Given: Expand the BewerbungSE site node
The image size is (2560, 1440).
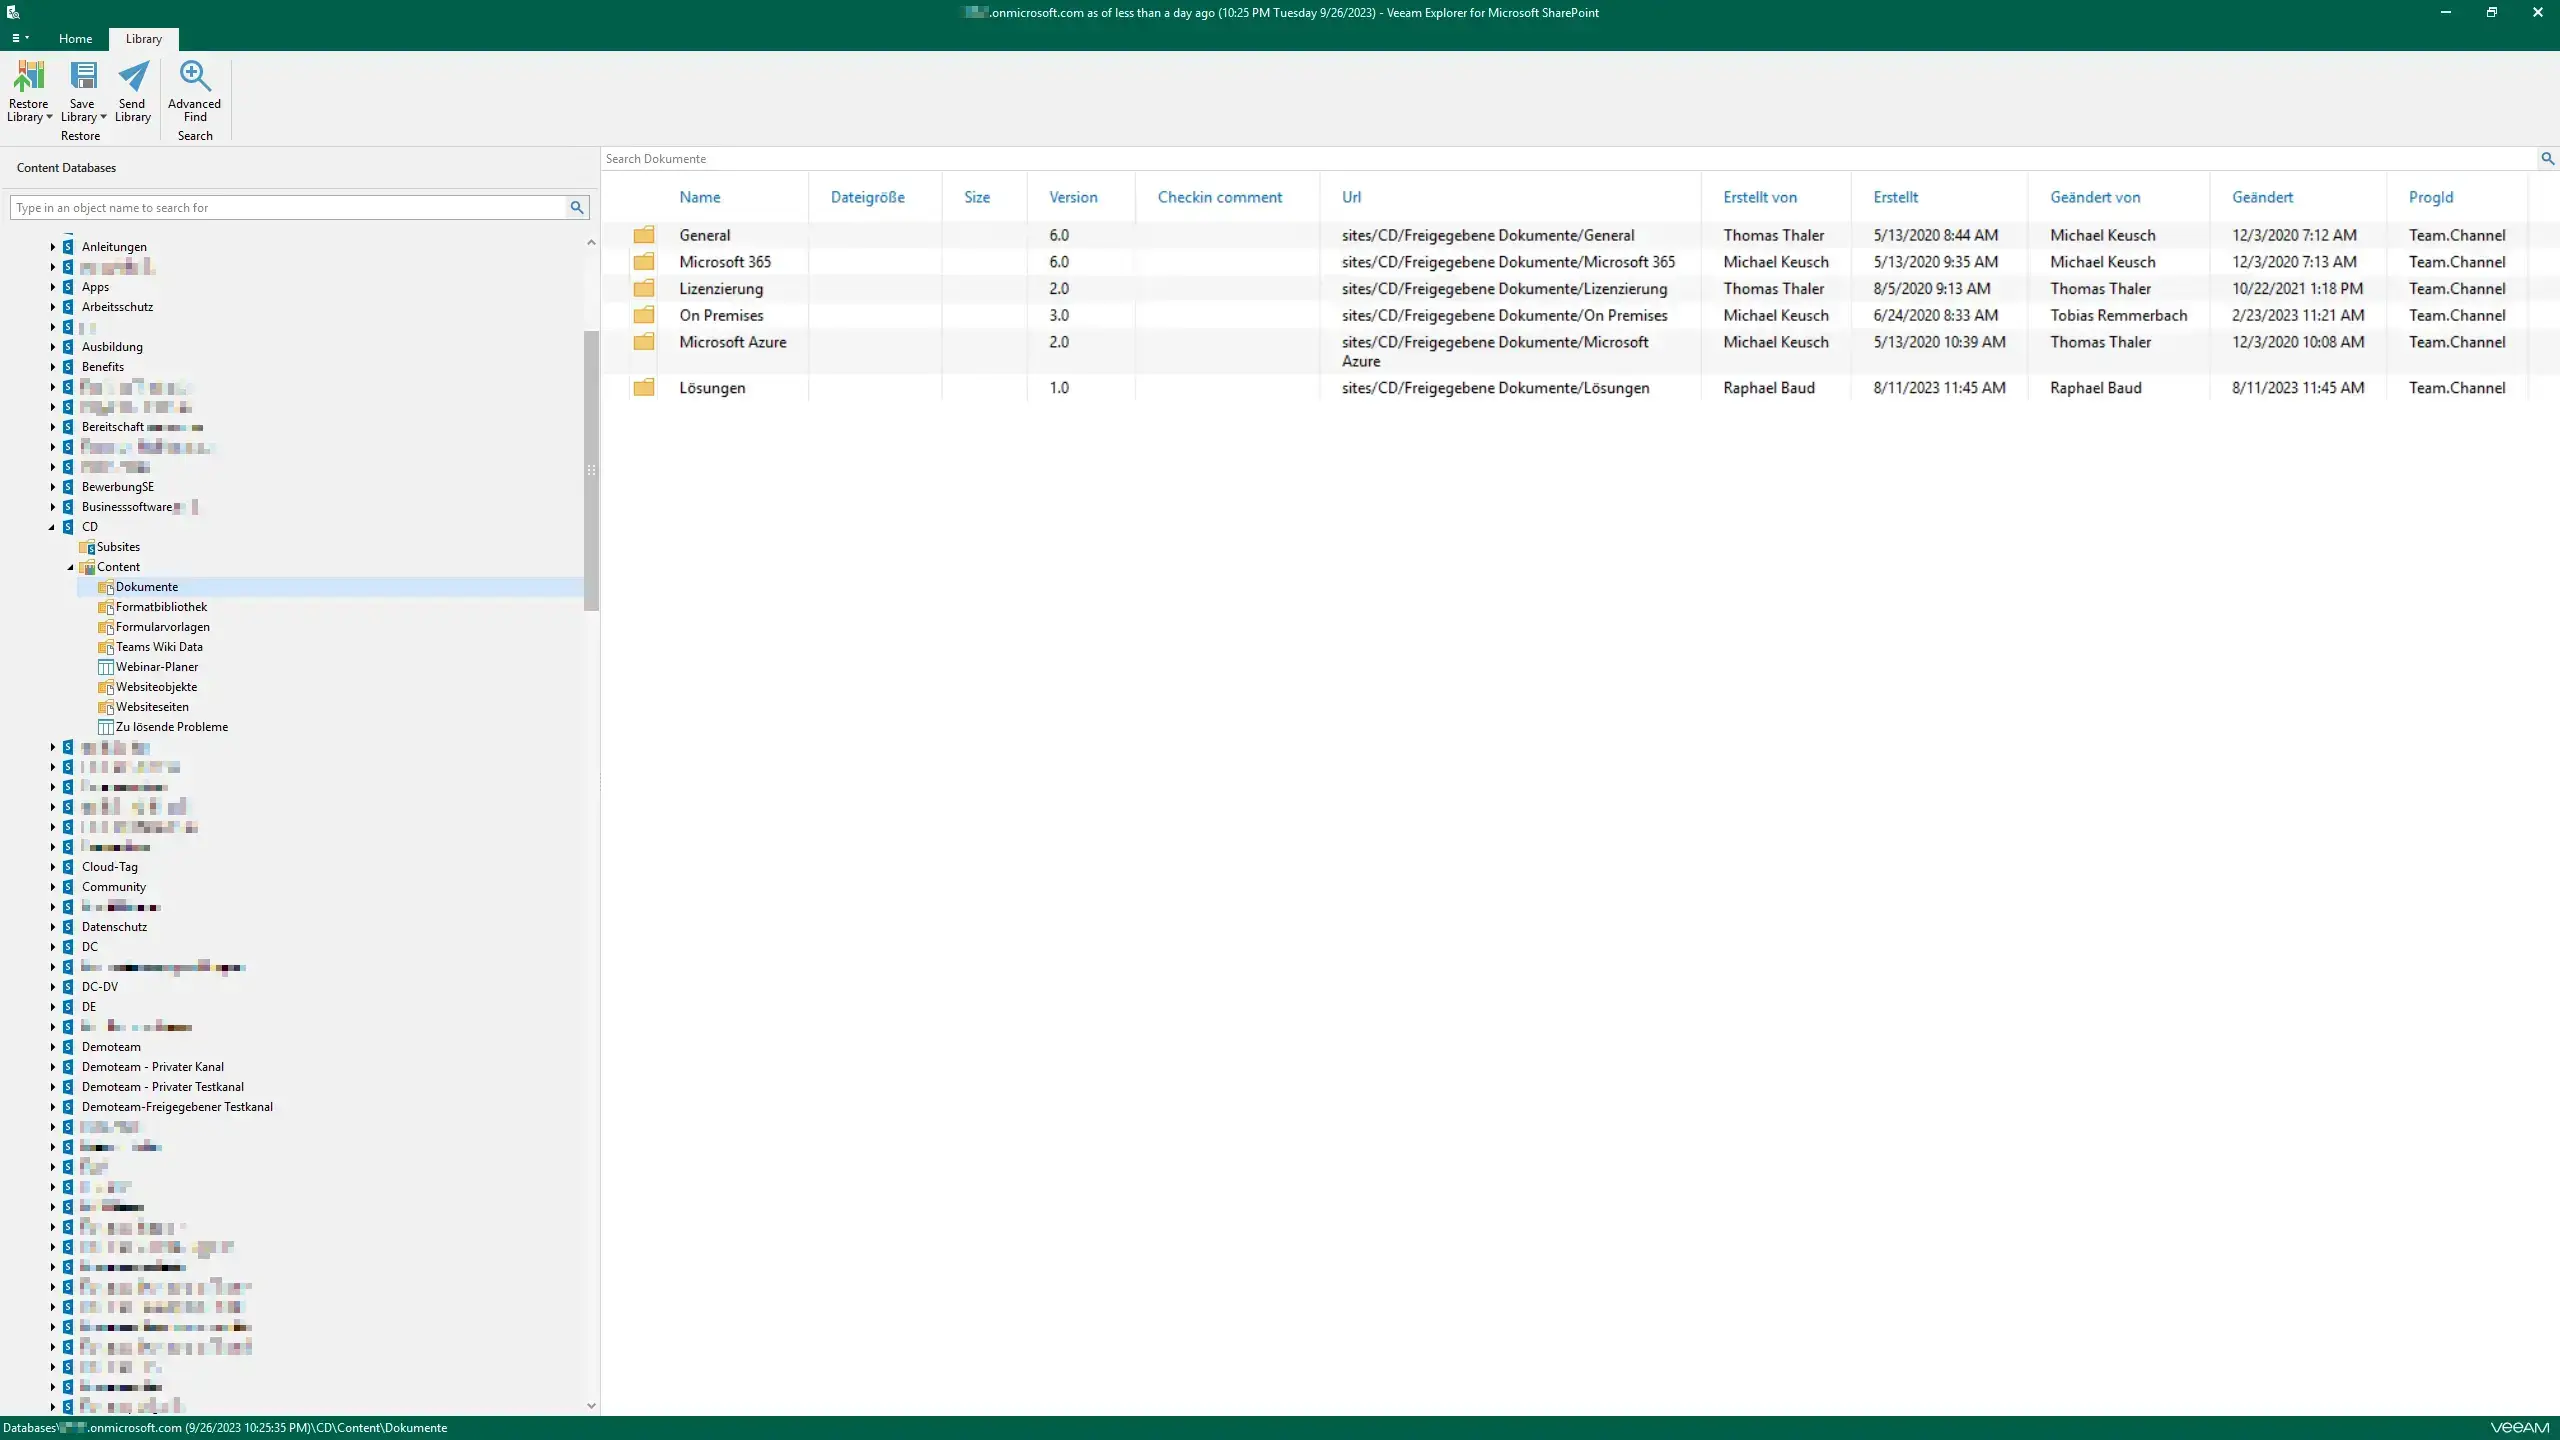Looking at the screenshot, I should [x=53, y=487].
